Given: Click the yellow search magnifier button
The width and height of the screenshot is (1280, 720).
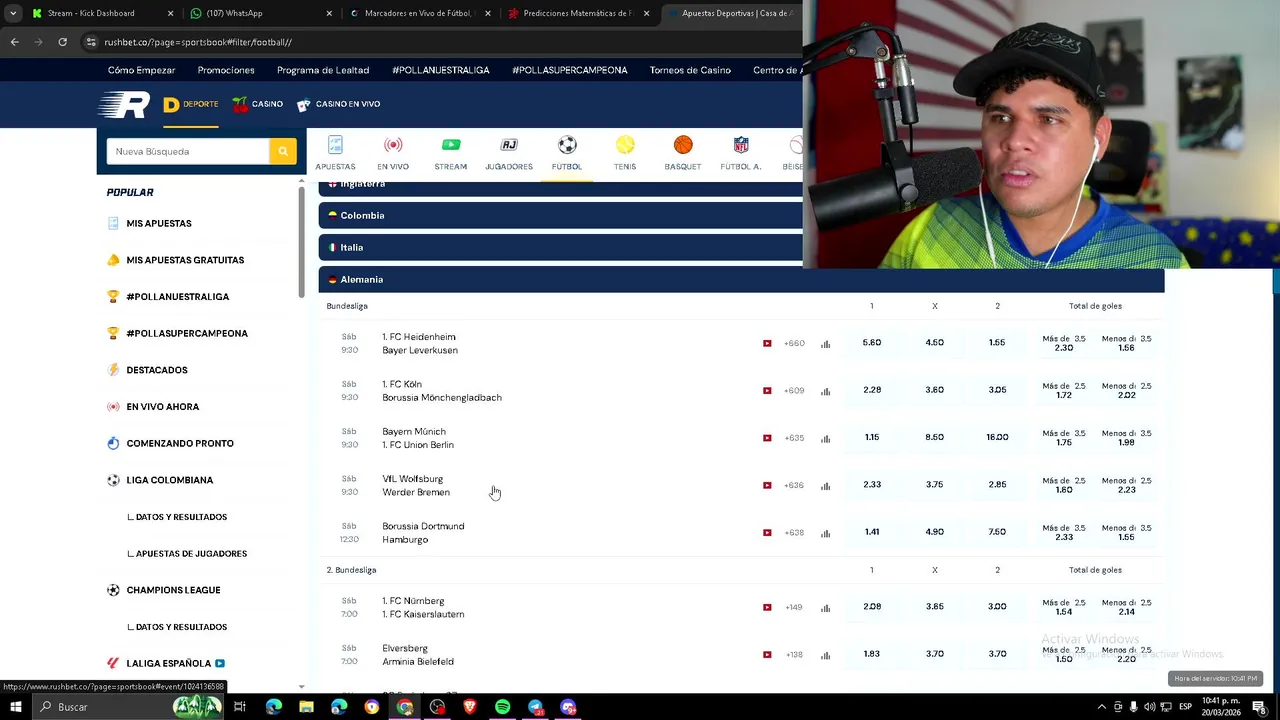Looking at the screenshot, I should click(x=283, y=151).
